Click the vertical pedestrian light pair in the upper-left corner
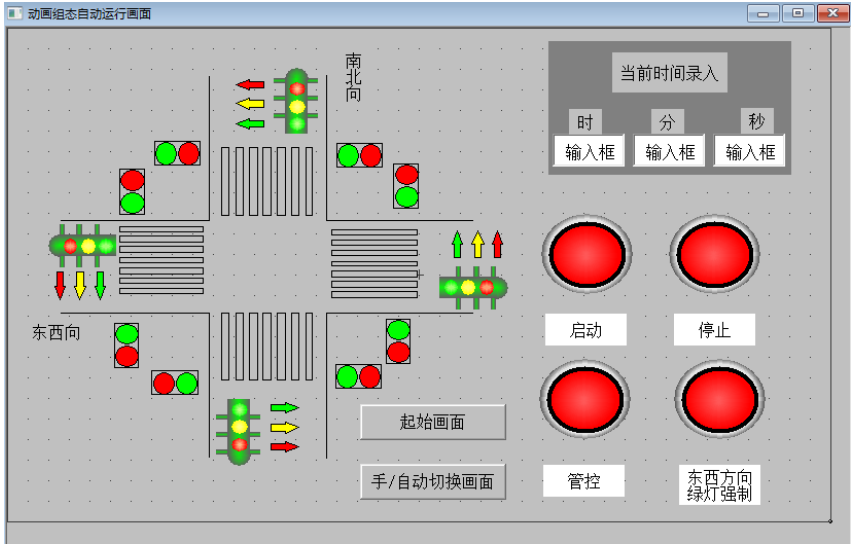The image size is (852, 549). (132, 192)
